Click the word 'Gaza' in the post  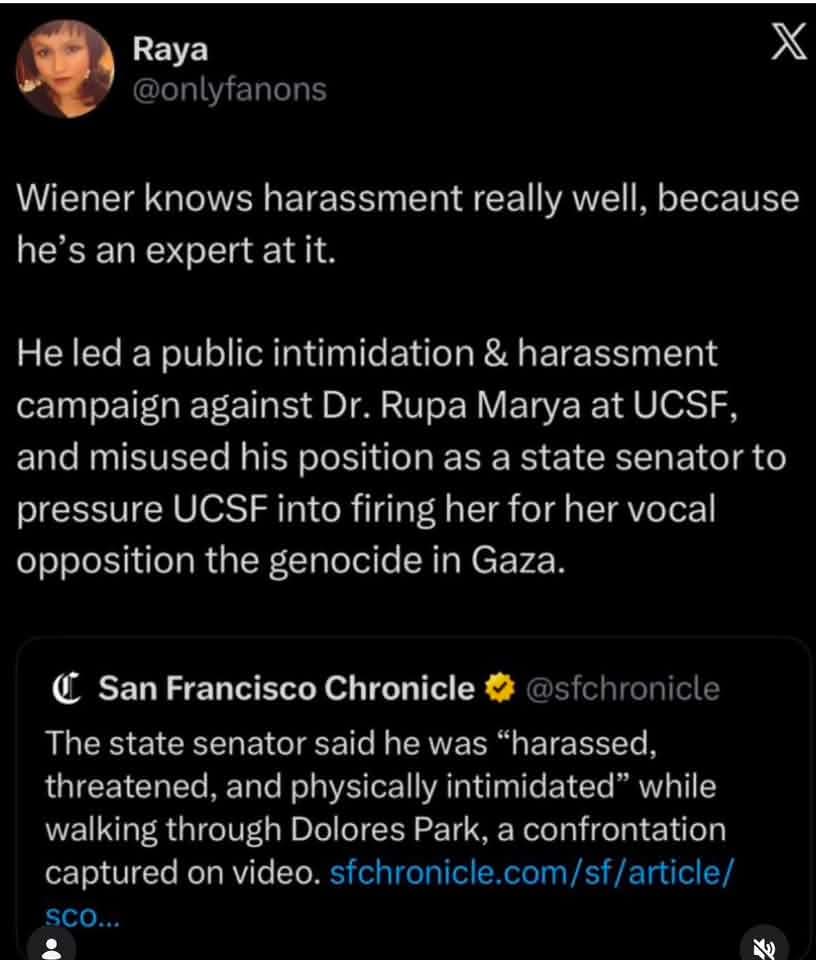515,560
